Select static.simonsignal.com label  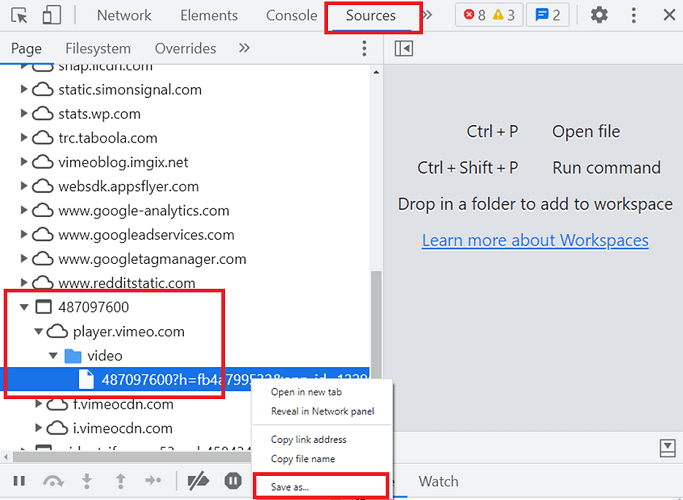(x=130, y=90)
